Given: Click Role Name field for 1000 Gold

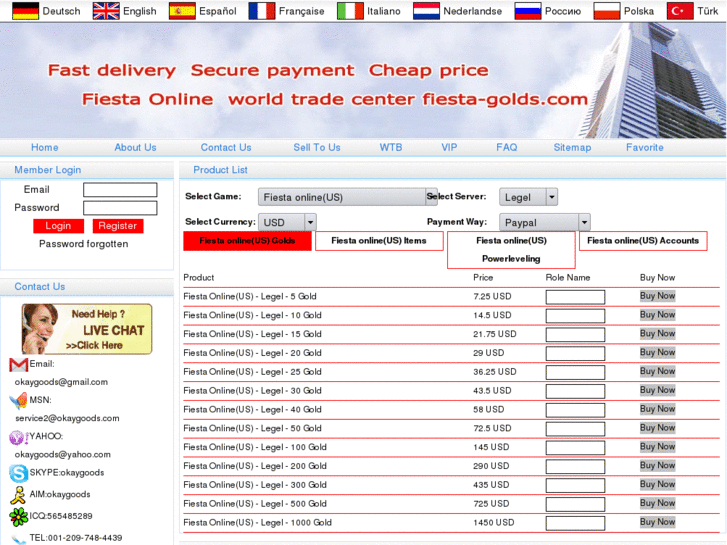Looking at the screenshot, I should [575, 523].
